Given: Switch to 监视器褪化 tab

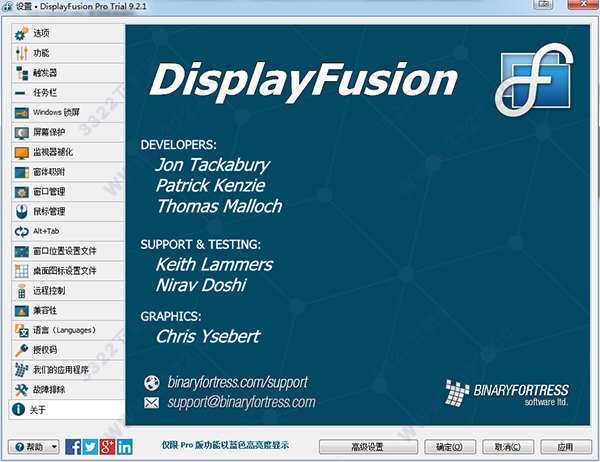Looking at the screenshot, I should pos(68,152).
